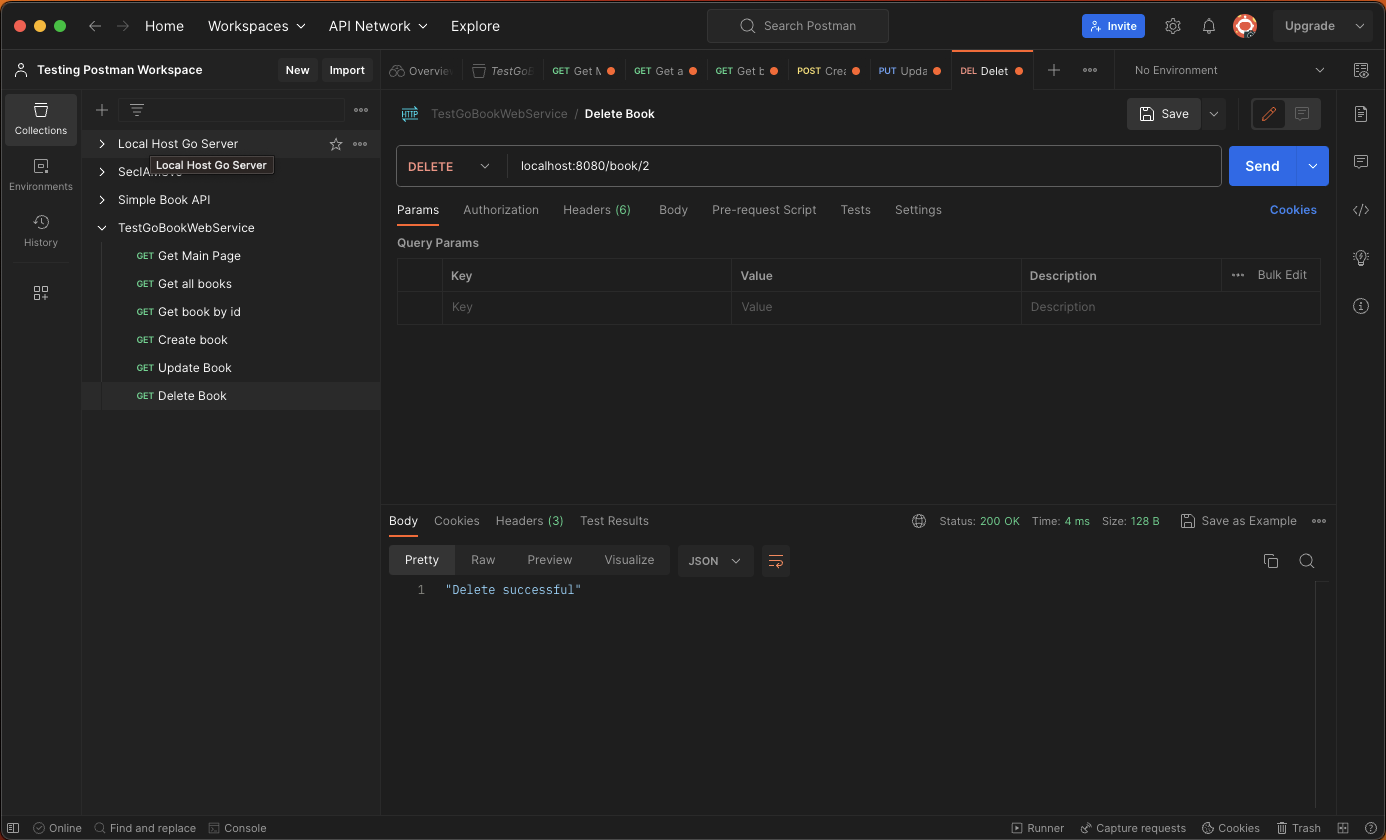Copy response body with copy icon
This screenshot has height=840, width=1386.
click(x=1271, y=561)
